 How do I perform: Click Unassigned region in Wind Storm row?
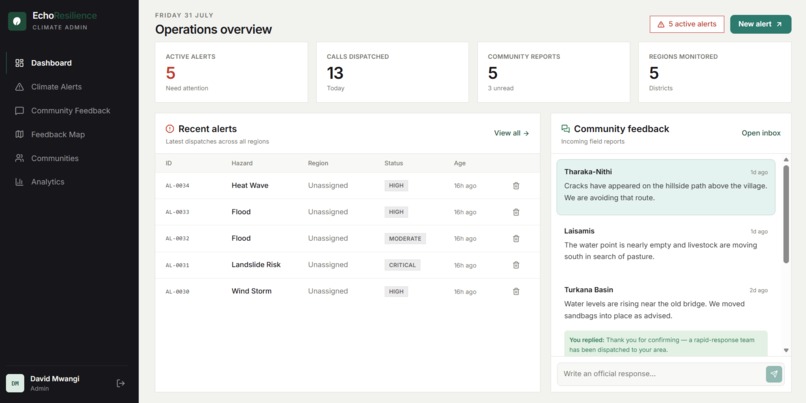[x=328, y=291]
